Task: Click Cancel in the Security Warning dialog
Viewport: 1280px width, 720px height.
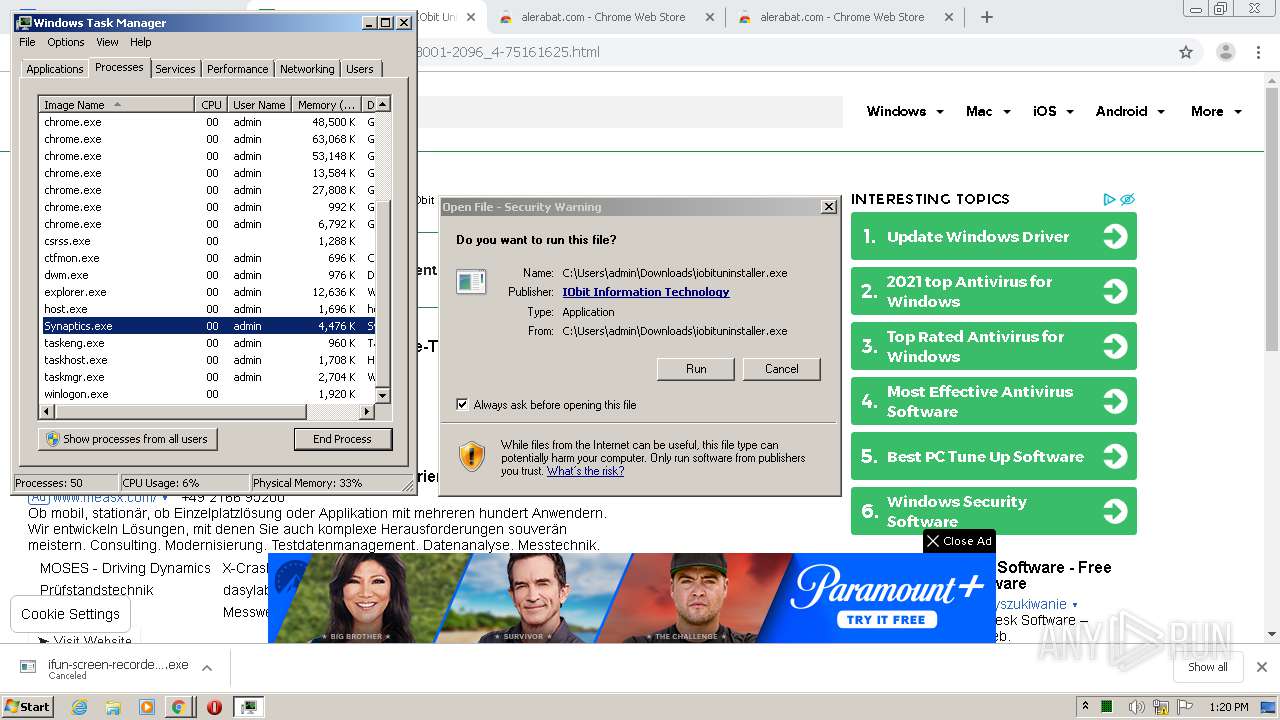Action: [x=781, y=369]
